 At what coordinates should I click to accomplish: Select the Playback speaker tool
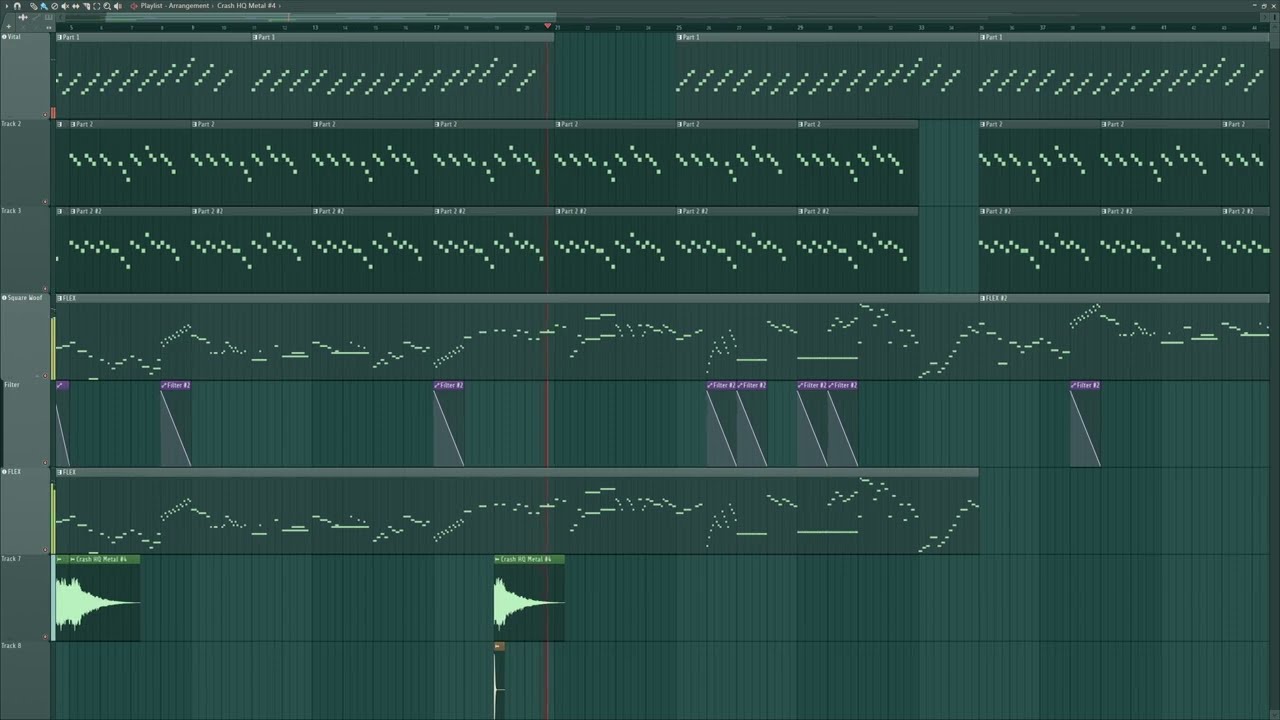click(118, 6)
